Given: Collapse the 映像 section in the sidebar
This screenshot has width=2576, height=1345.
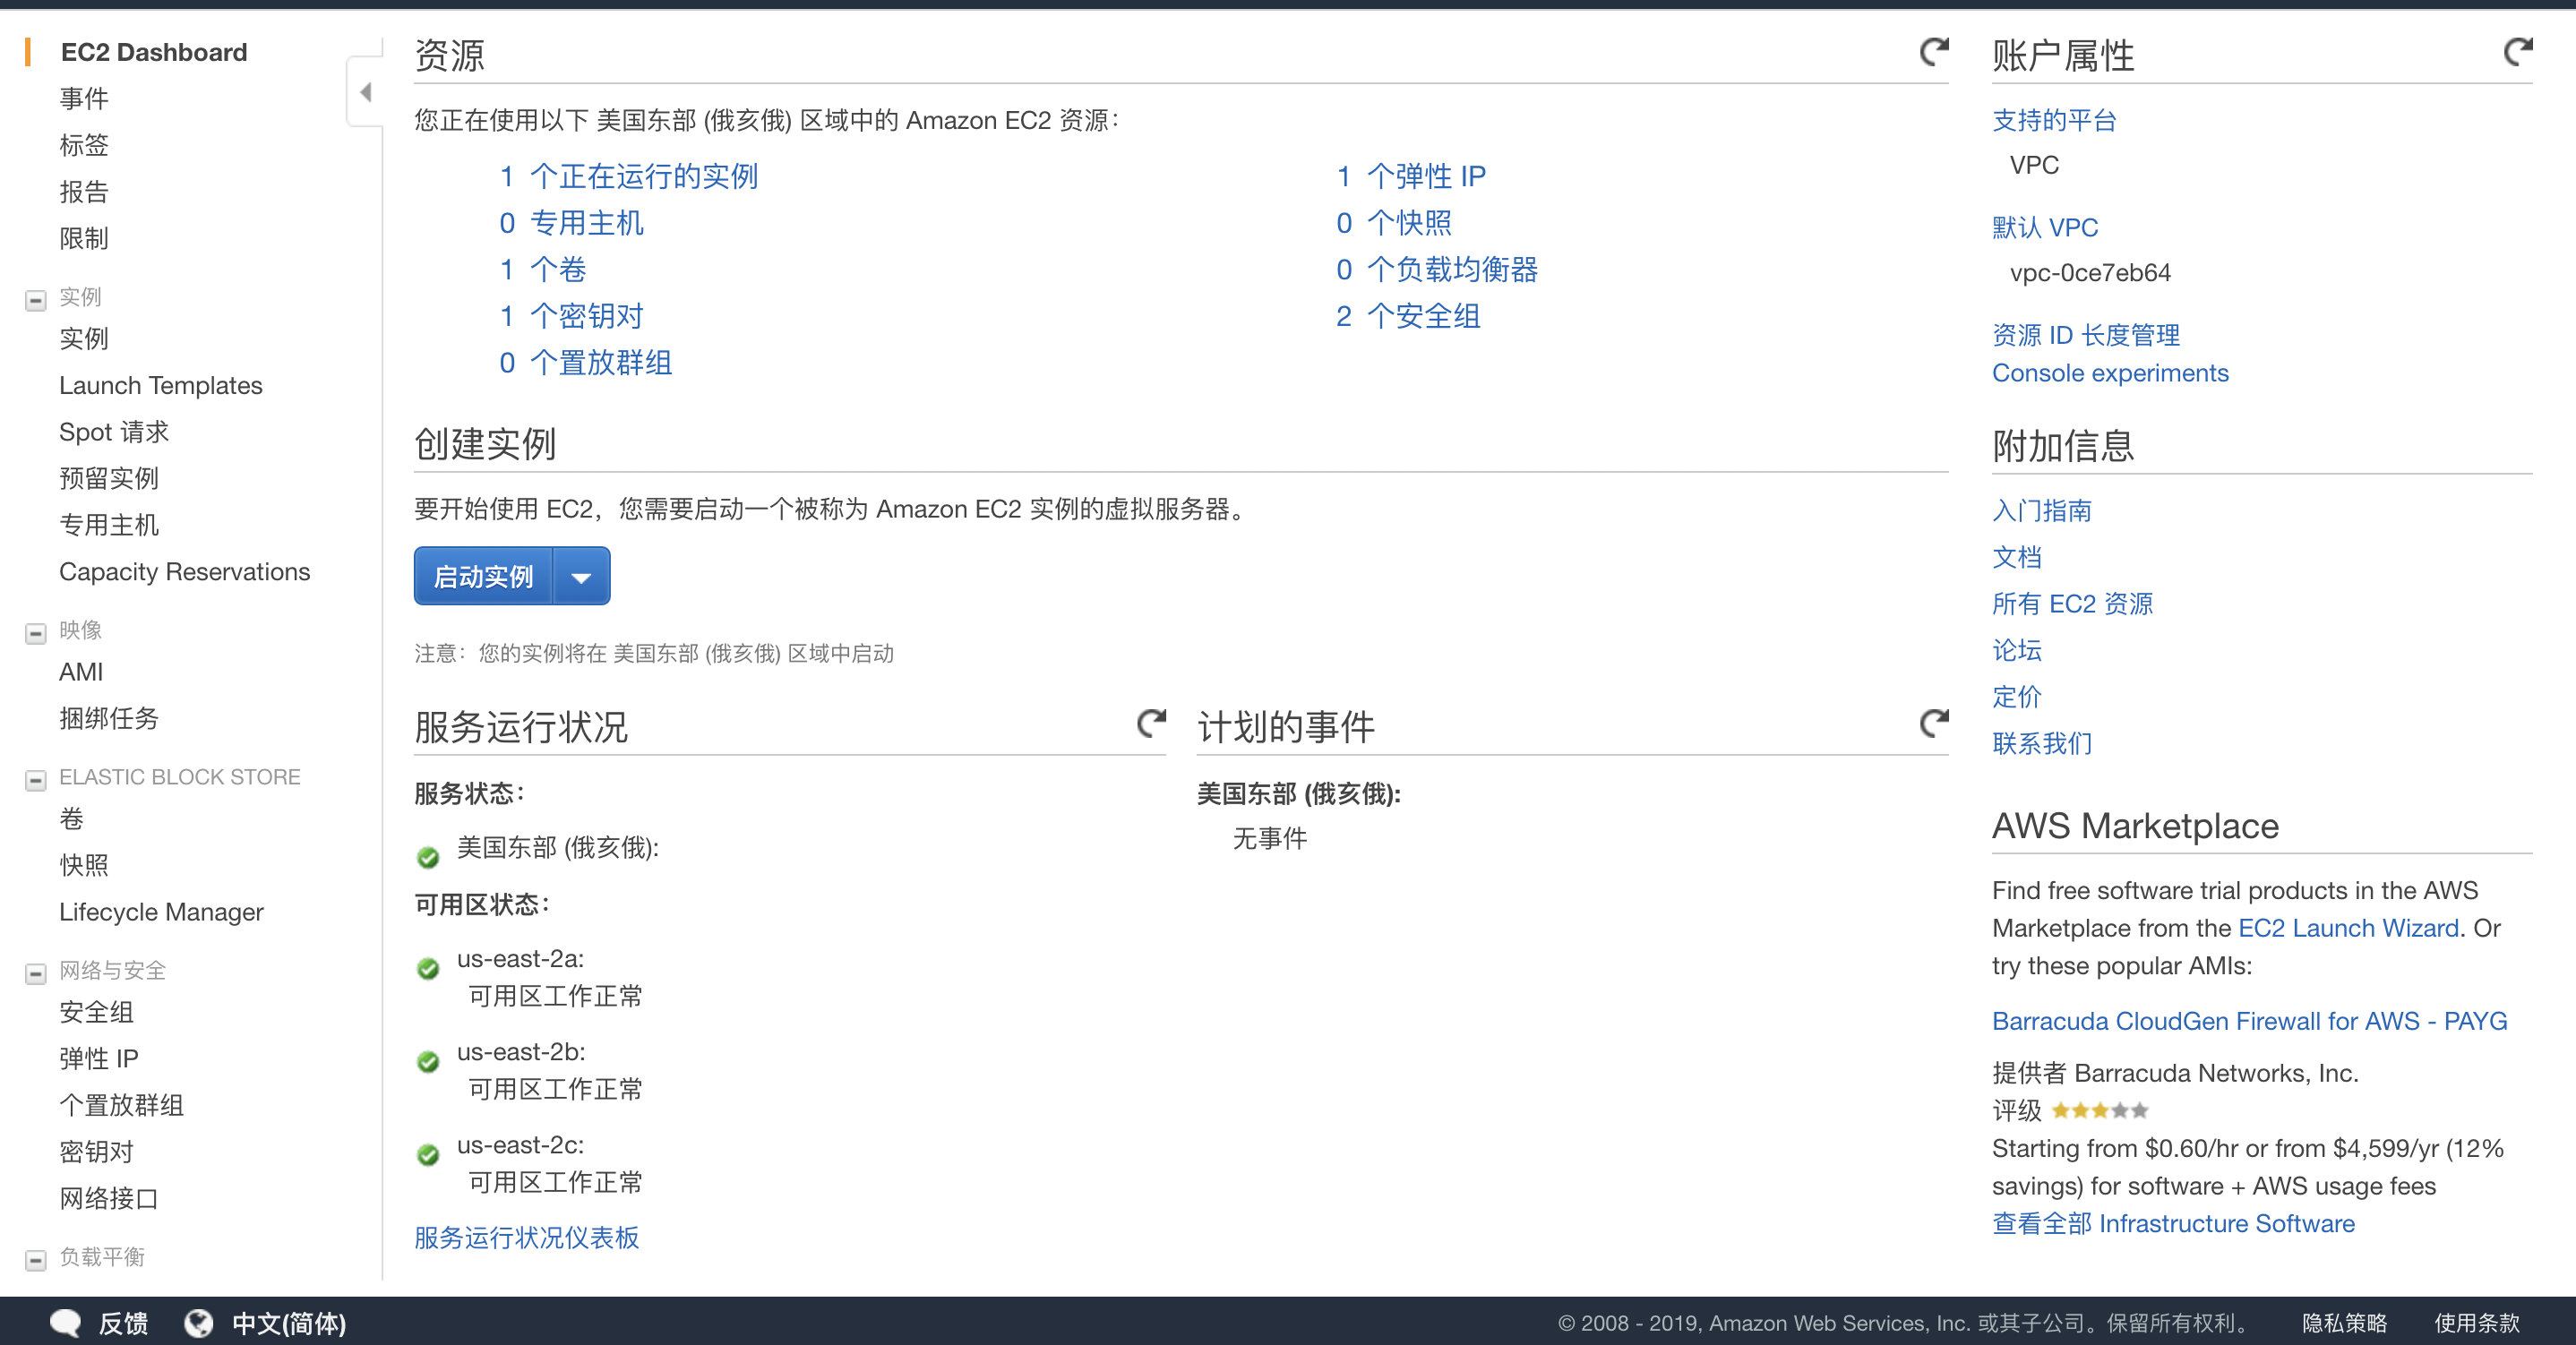Looking at the screenshot, I should point(35,633).
